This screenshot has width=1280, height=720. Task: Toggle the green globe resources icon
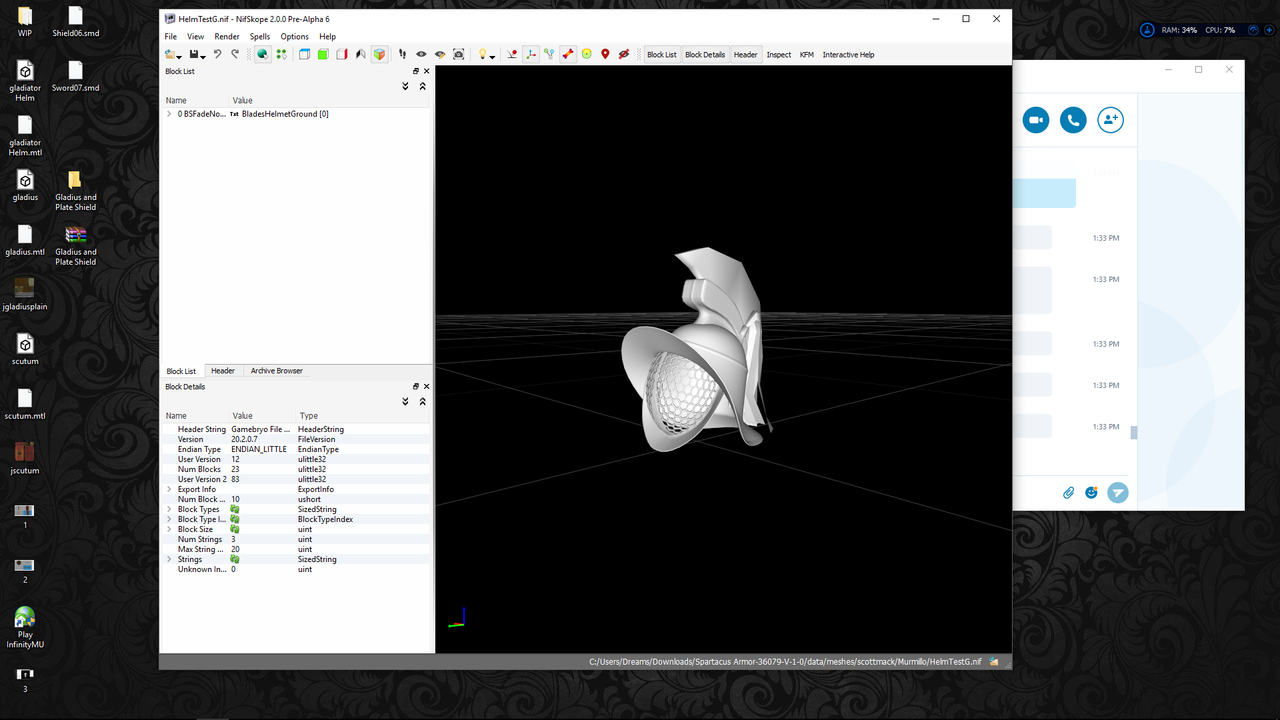click(x=262, y=54)
